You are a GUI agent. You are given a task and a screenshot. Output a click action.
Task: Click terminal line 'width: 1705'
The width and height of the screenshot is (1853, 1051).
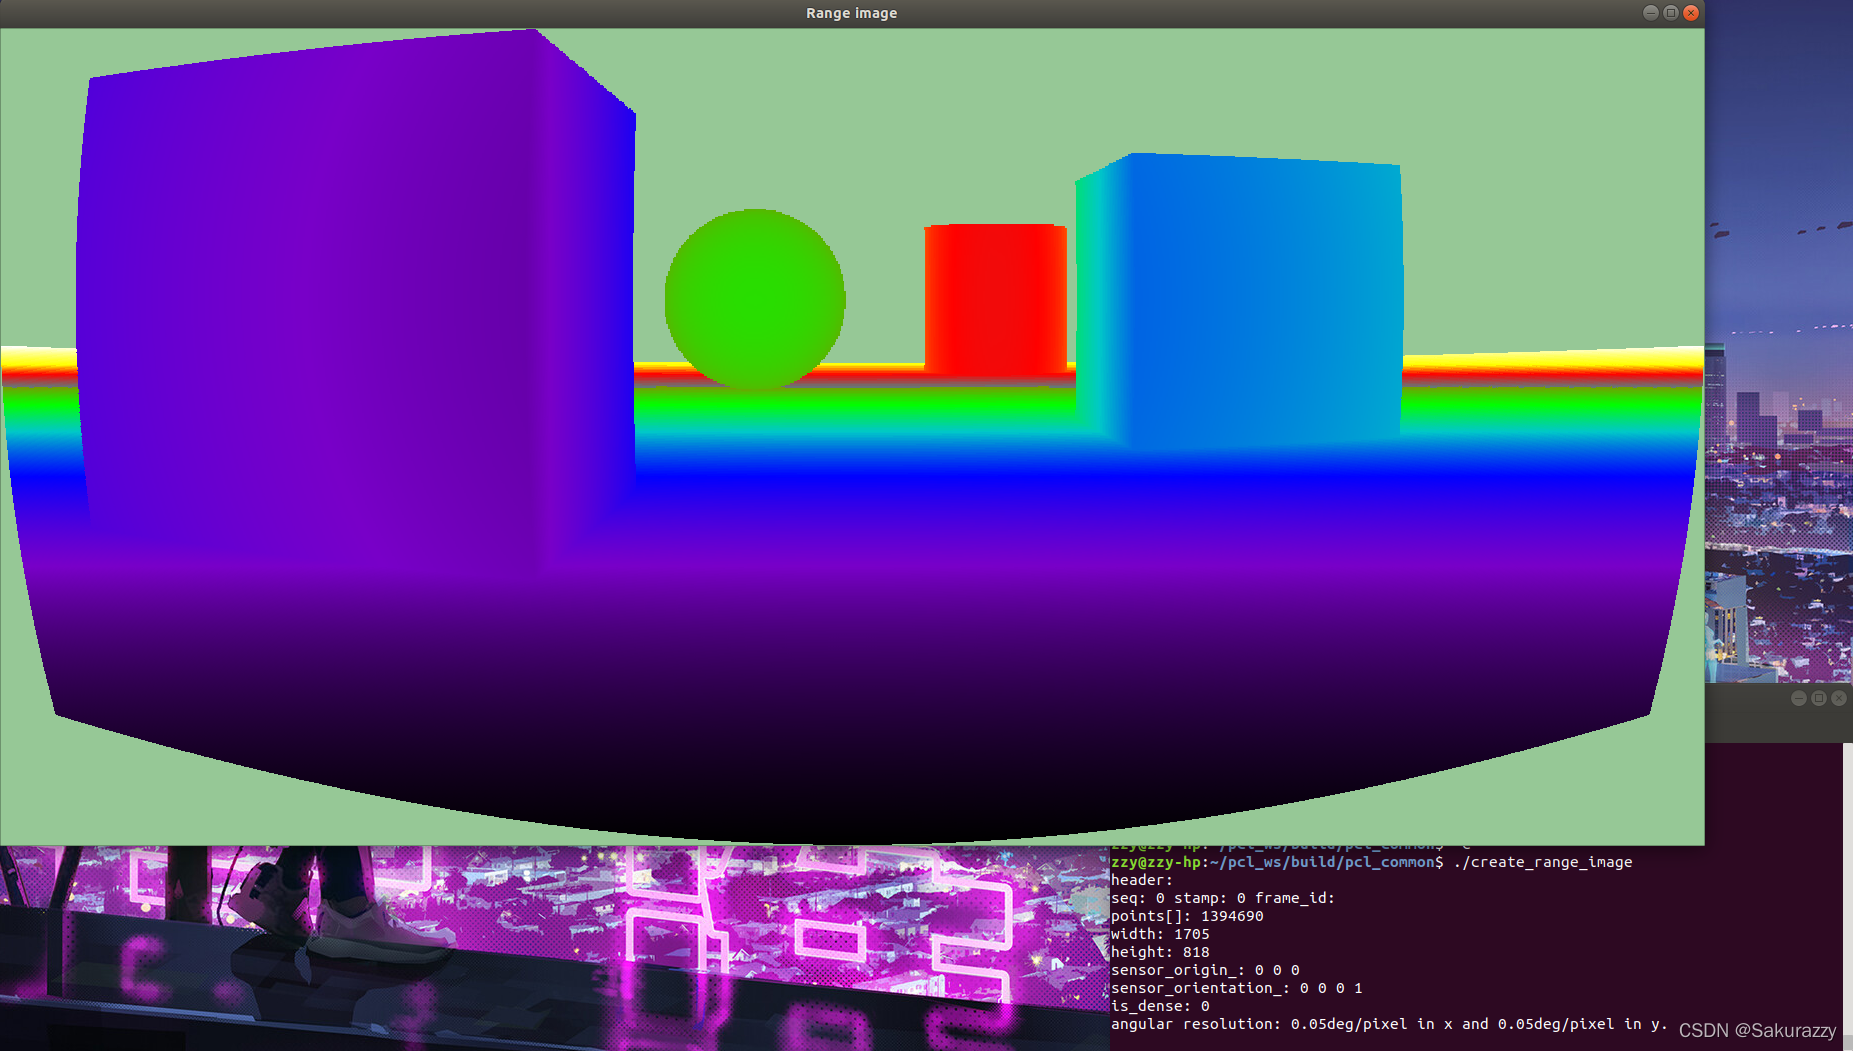(x=1160, y=934)
